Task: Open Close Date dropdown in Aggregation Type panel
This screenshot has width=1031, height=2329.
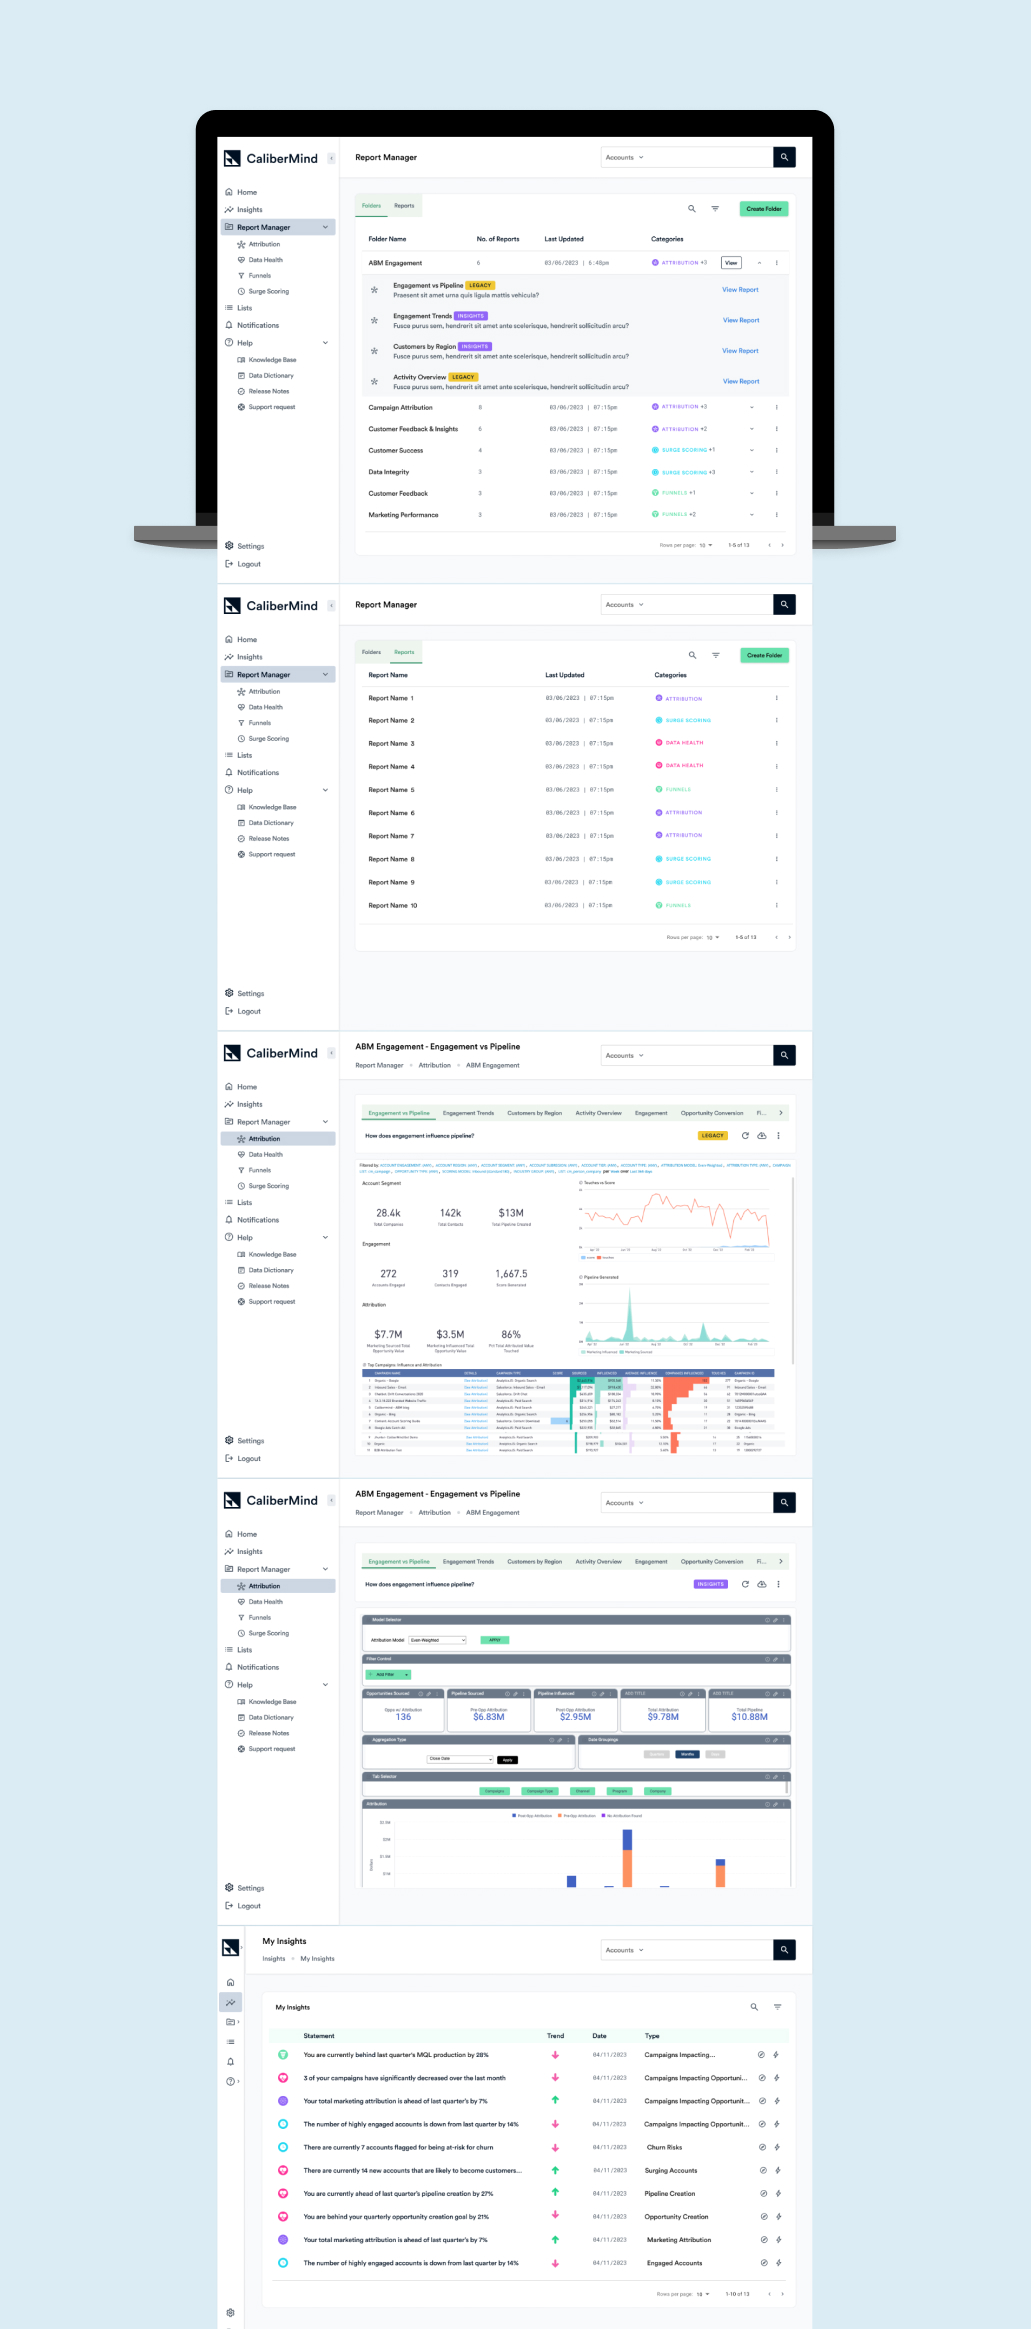Action: tap(460, 1759)
